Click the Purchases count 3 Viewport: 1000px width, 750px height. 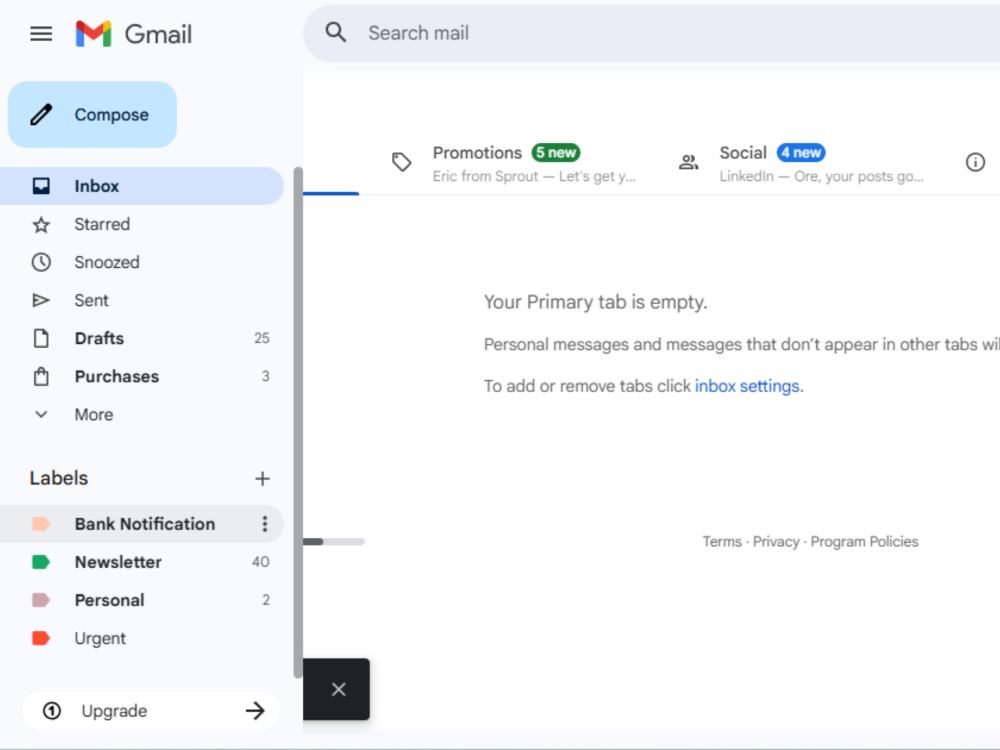[x=265, y=376]
